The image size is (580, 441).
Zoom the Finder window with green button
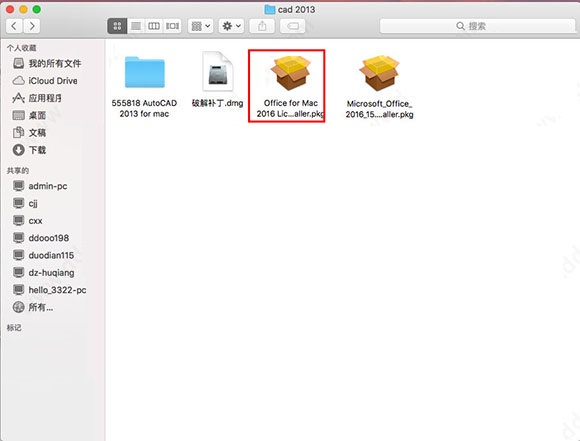pos(37,9)
